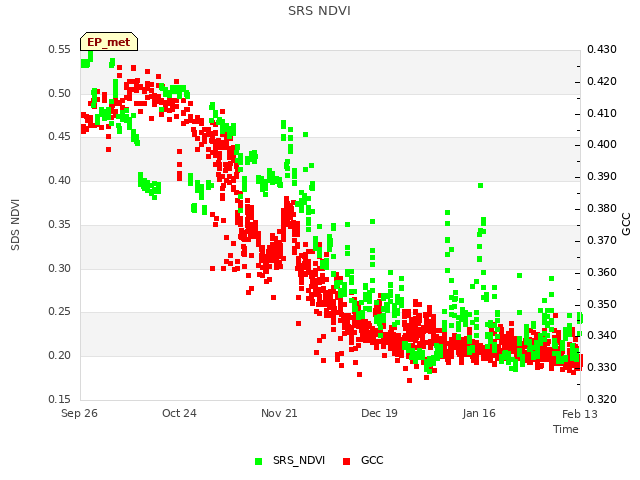Click the 0.410 right axis value
Viewport: 640px width, 480px height.
tap(602, 113)
